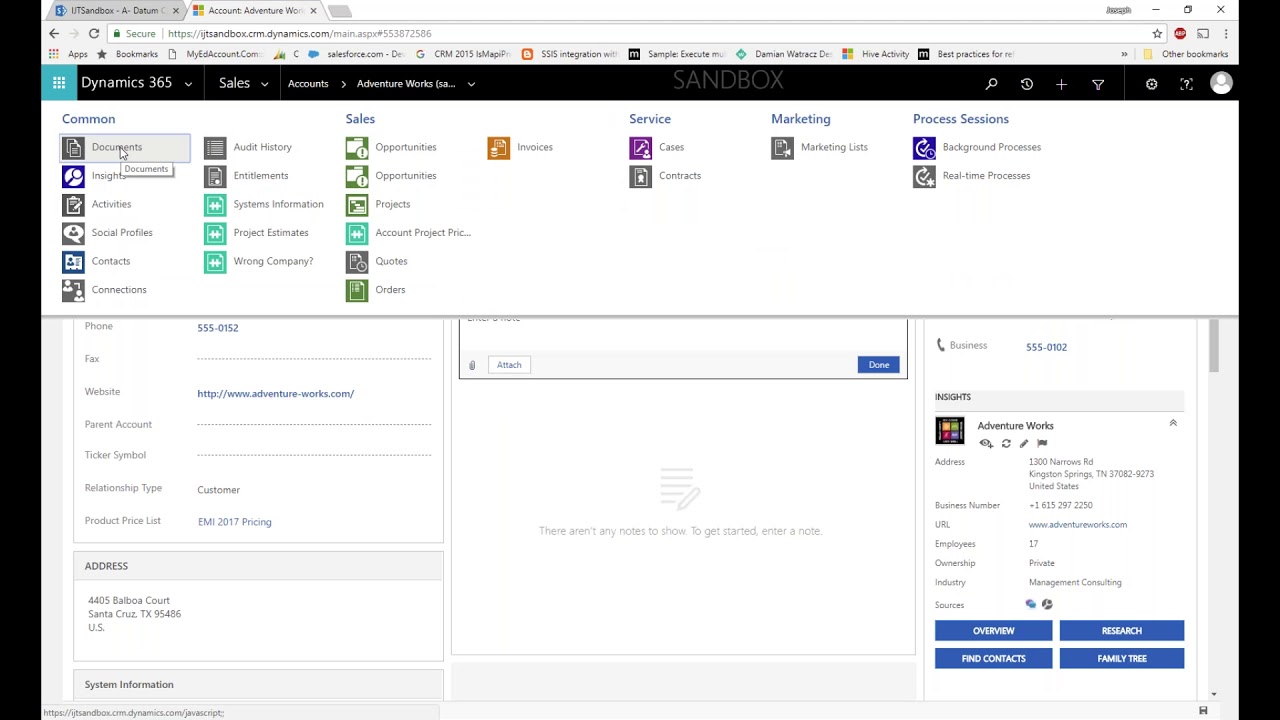The width and height of the screenshot is (1280, 720).
Task: Click the follow eye icon in Insights
Action: (x=986, y=444)
